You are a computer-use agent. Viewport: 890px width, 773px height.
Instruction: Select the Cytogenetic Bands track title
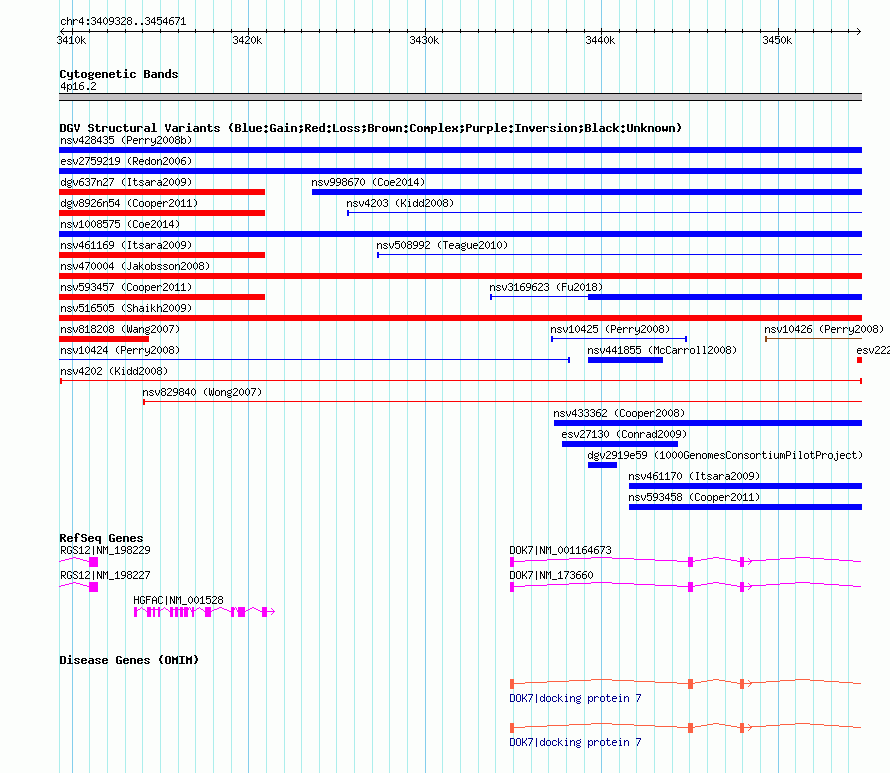click(x=119, y=74)
